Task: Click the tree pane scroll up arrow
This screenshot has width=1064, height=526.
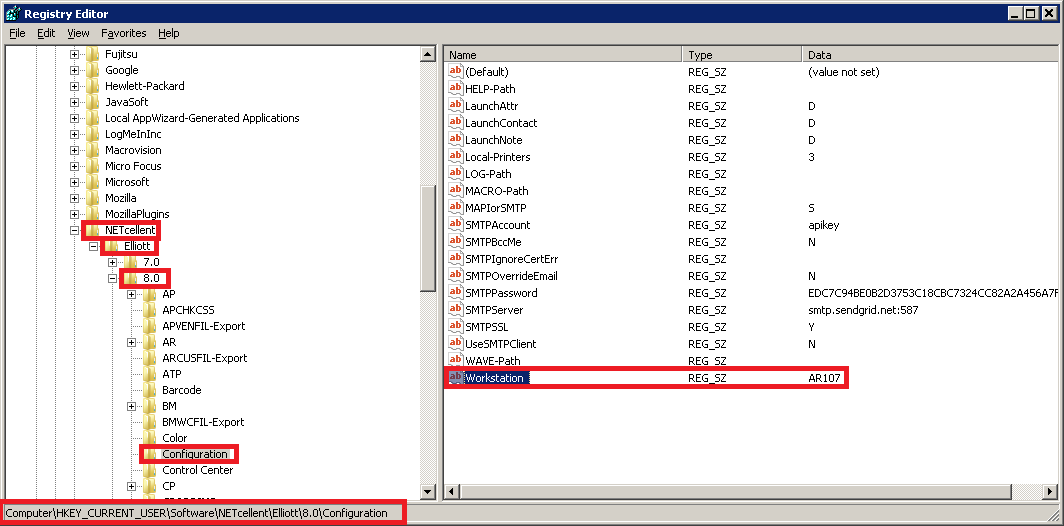Action: pos(428,54)
